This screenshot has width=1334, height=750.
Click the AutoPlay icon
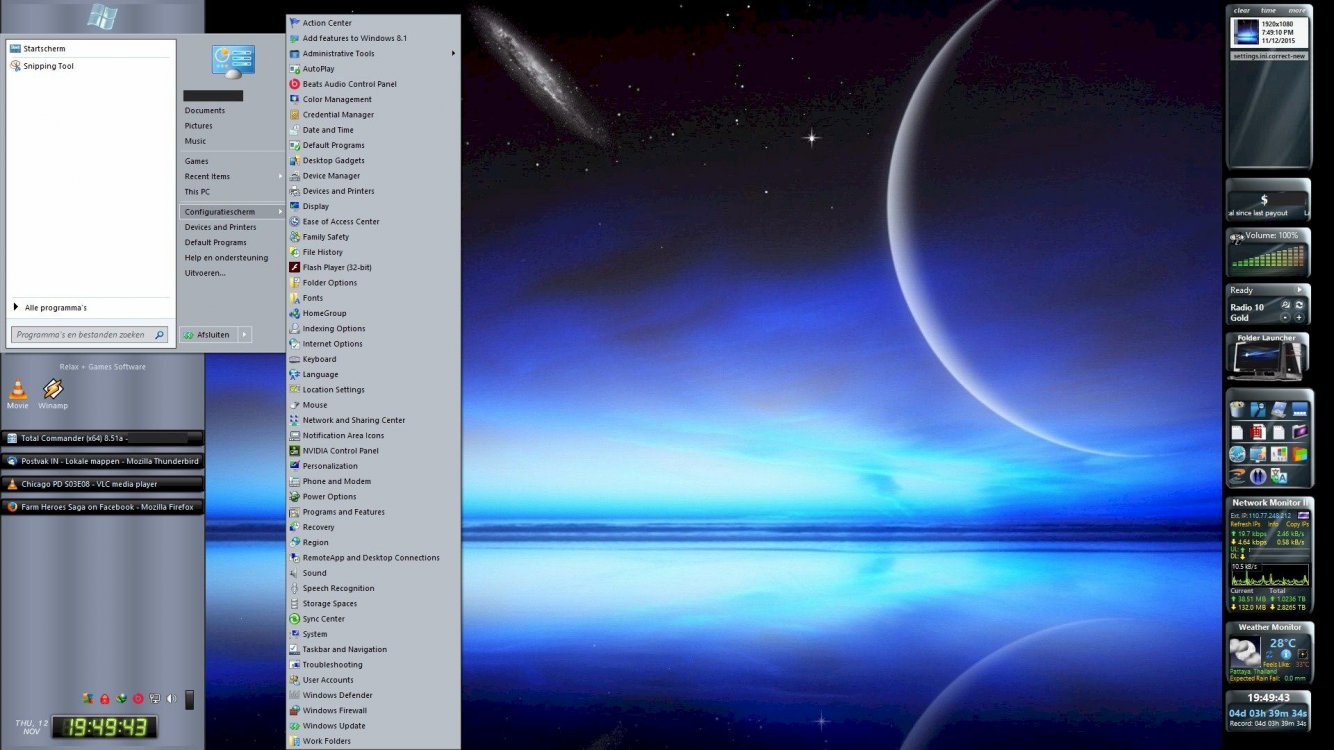(x=294, y=69)
